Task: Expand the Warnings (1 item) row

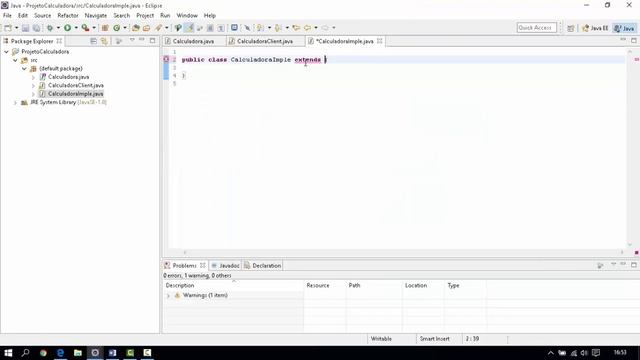Action: click(x=168, y=296)
